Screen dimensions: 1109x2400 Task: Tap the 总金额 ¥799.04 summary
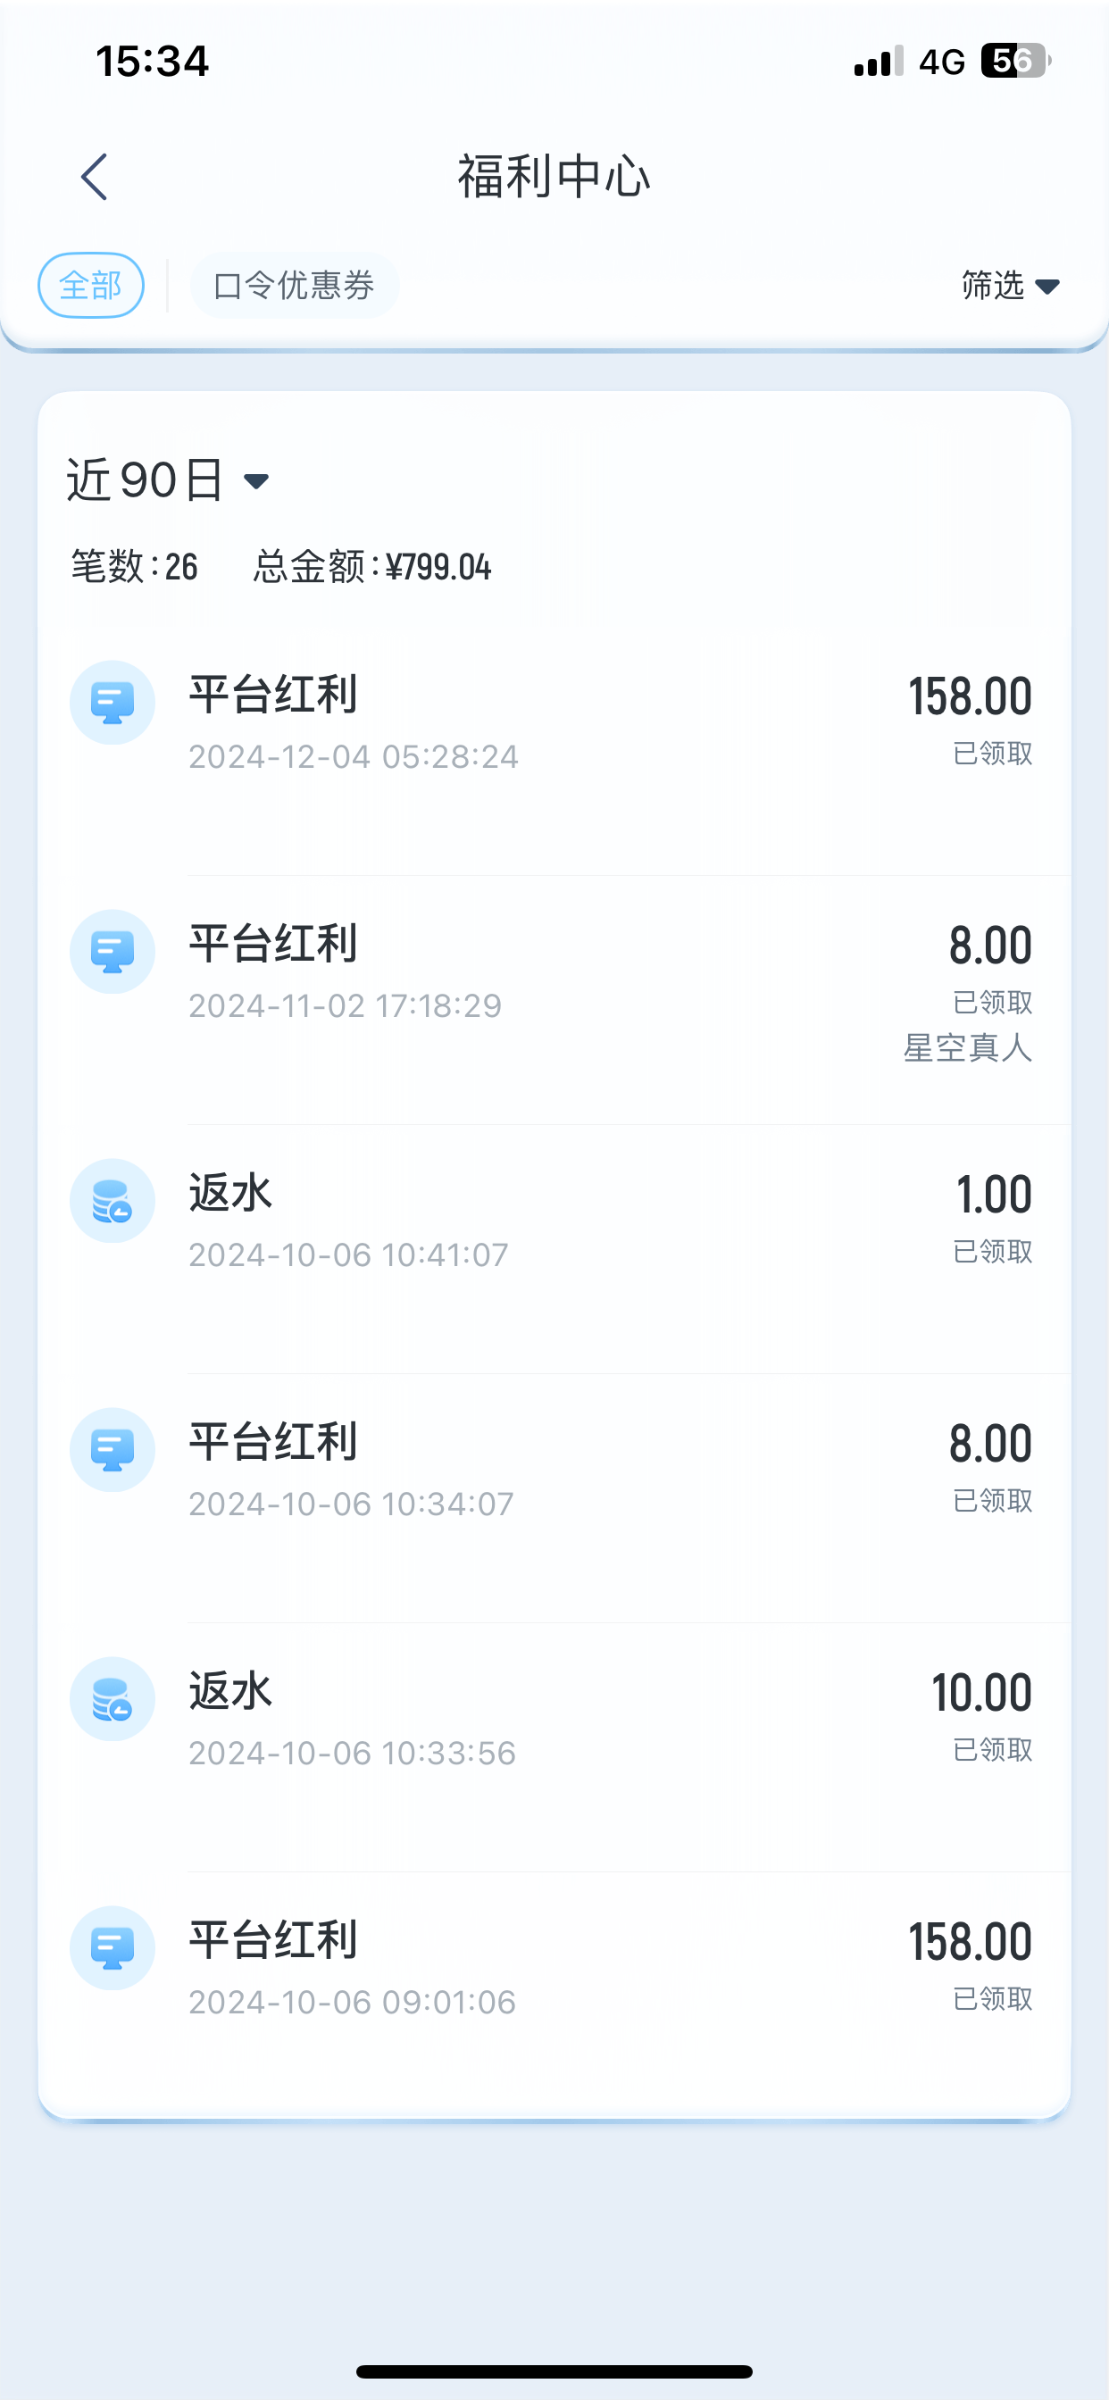pyautogui.click(x=372, y=567)
